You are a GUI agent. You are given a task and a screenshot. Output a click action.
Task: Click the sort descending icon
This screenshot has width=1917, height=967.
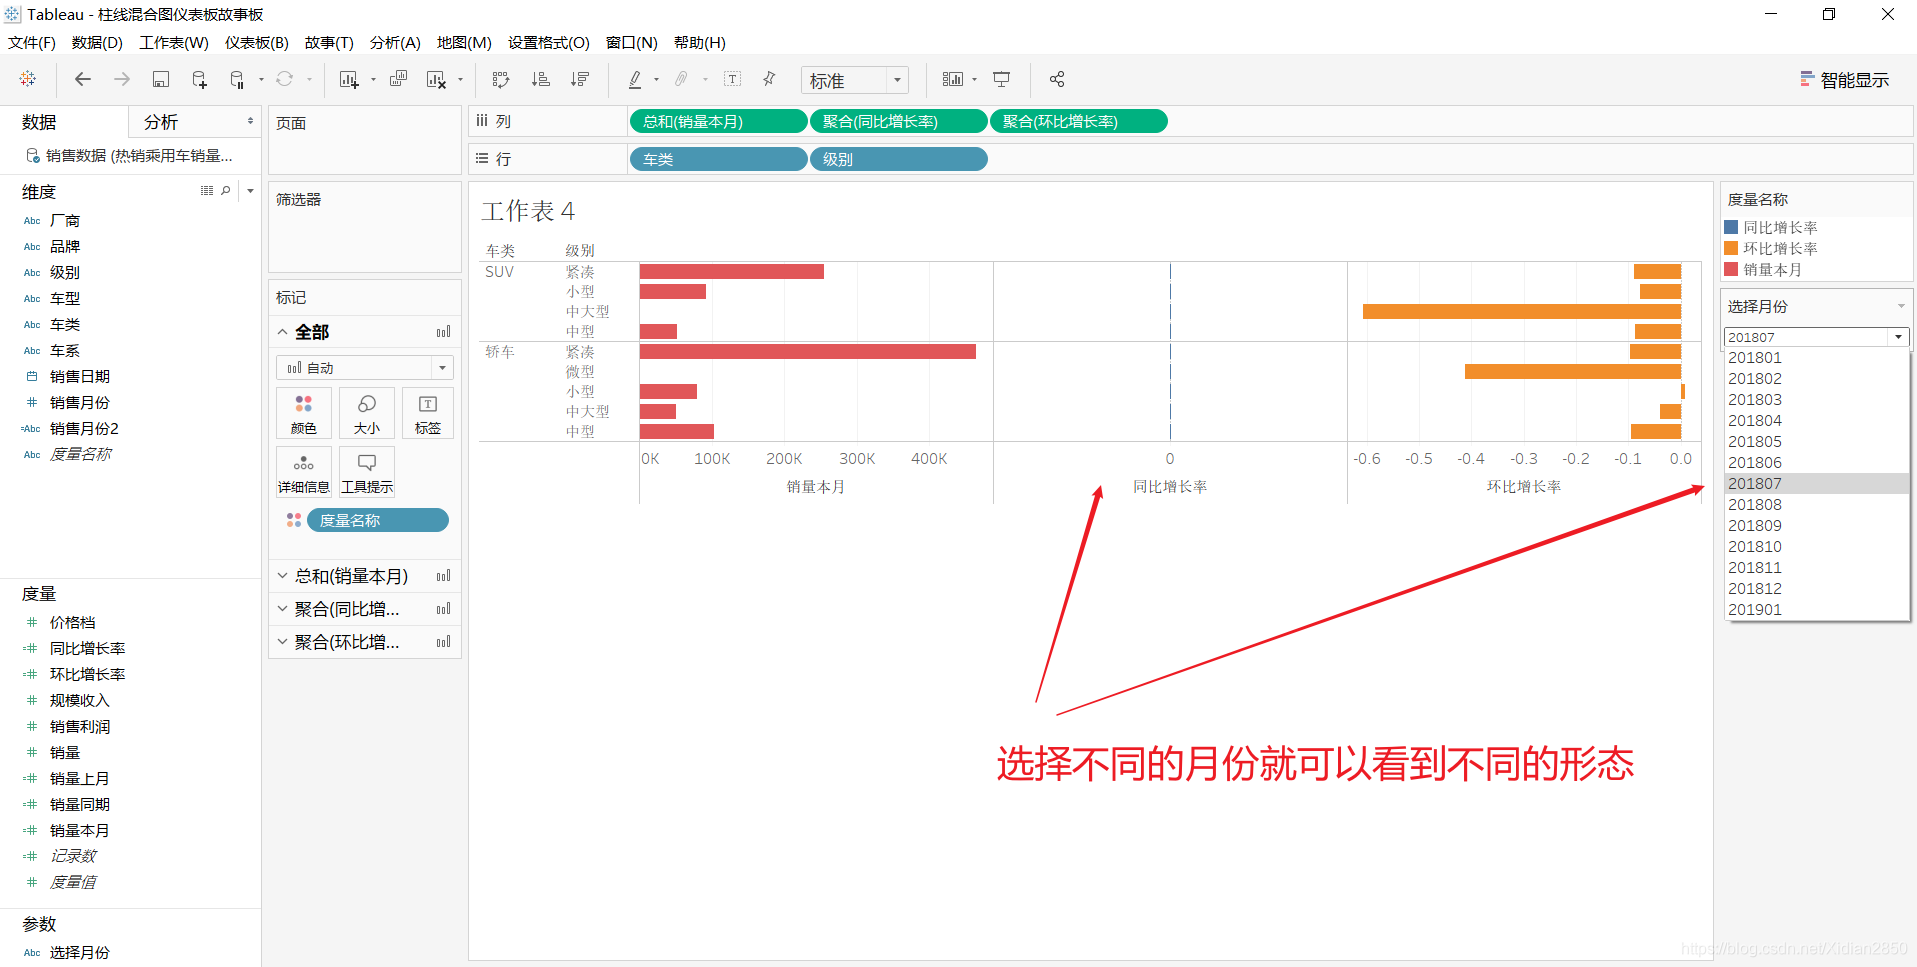tap(579, 79)
